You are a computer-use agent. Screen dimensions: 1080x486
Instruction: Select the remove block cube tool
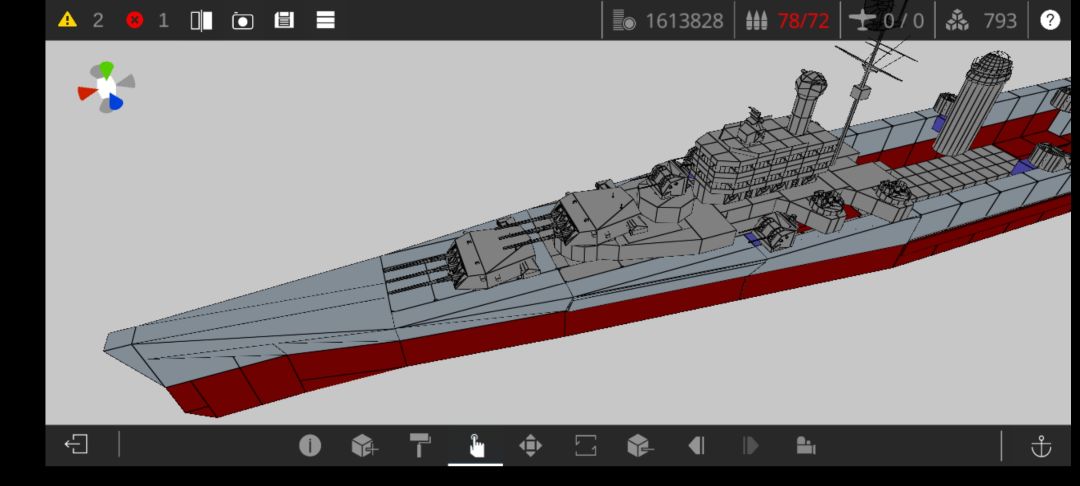(640, 446)
